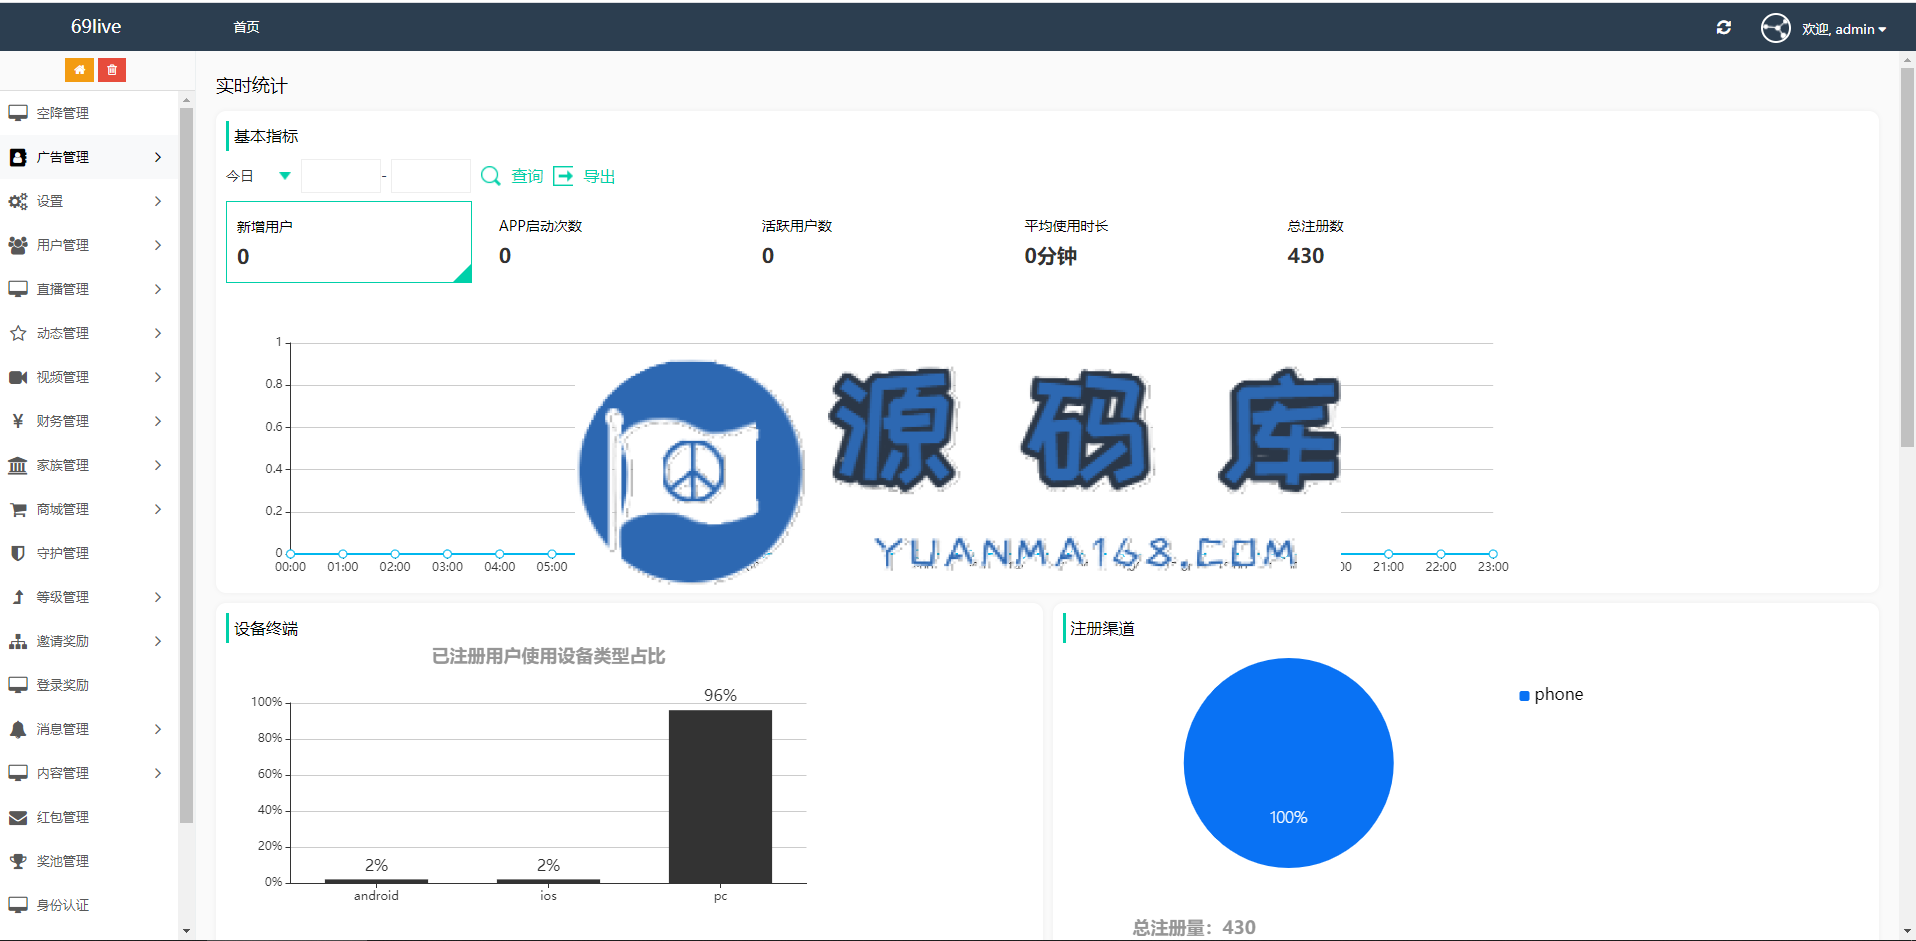Click the 家族管理 bank icon
This screenshot has width=1916, height=941.
pos(18,465)
